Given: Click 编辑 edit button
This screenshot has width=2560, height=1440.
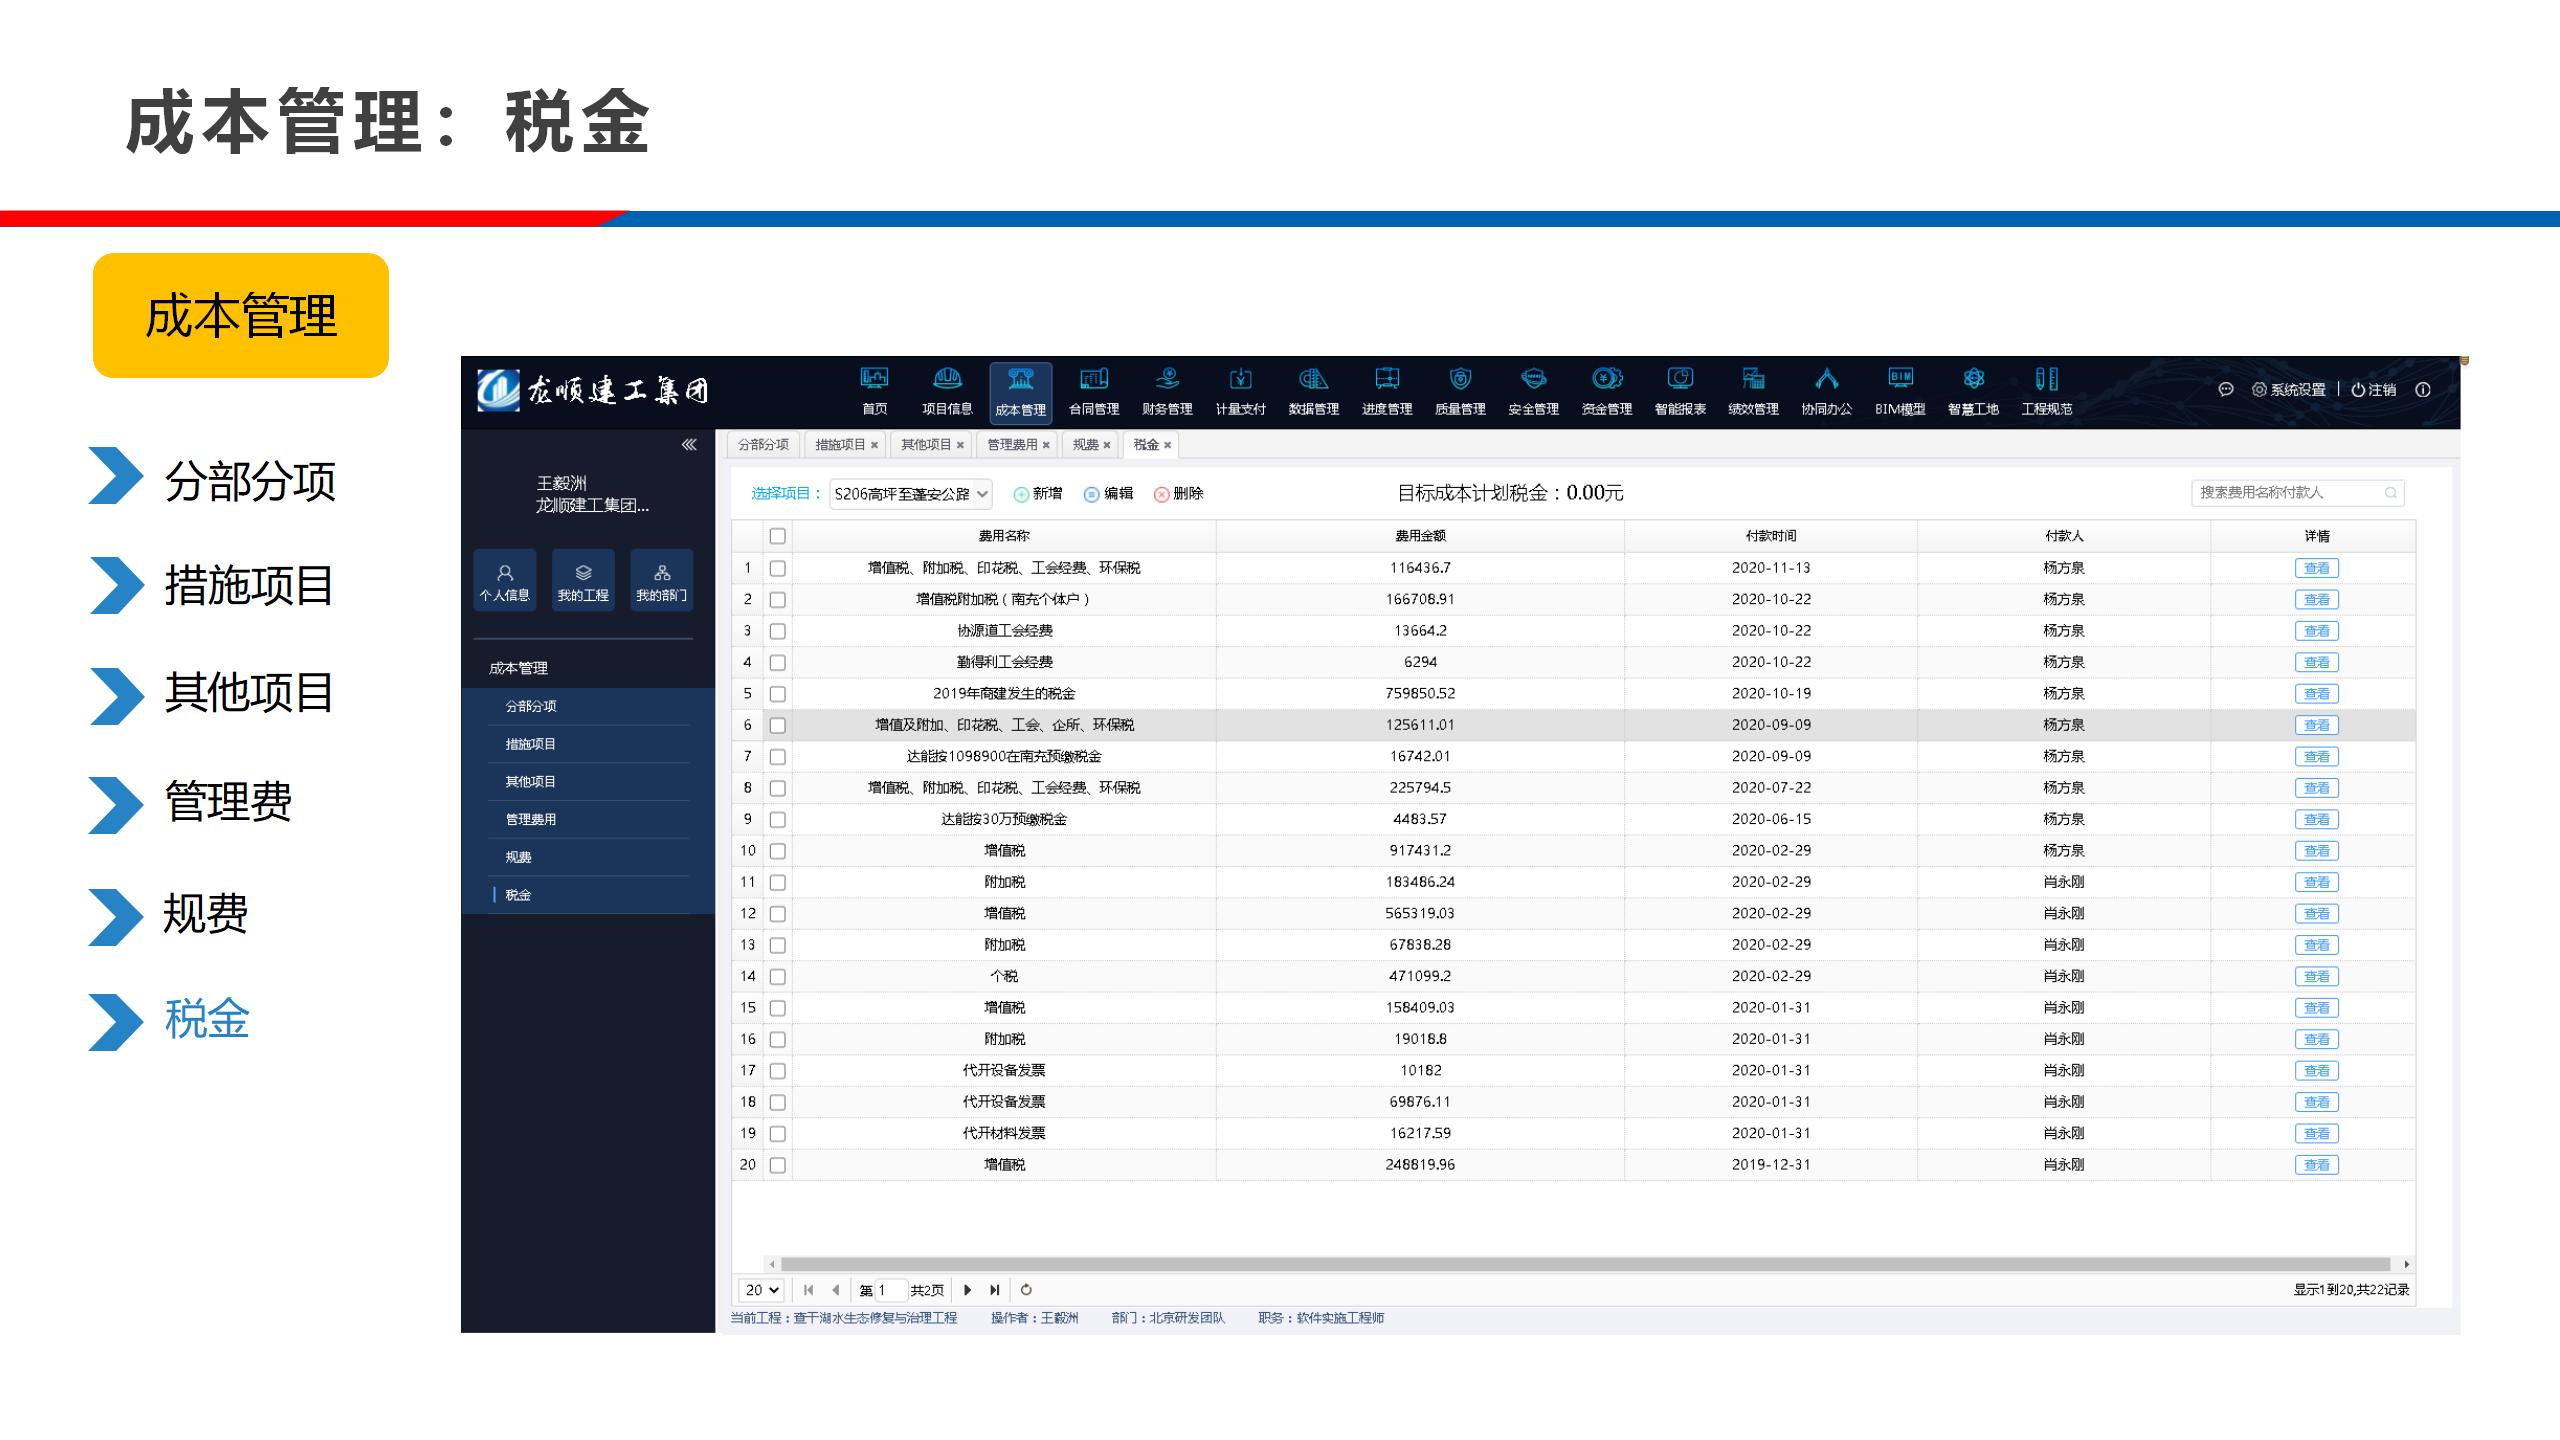Looking at the screenshot, I should click(x=1109, y=494).
